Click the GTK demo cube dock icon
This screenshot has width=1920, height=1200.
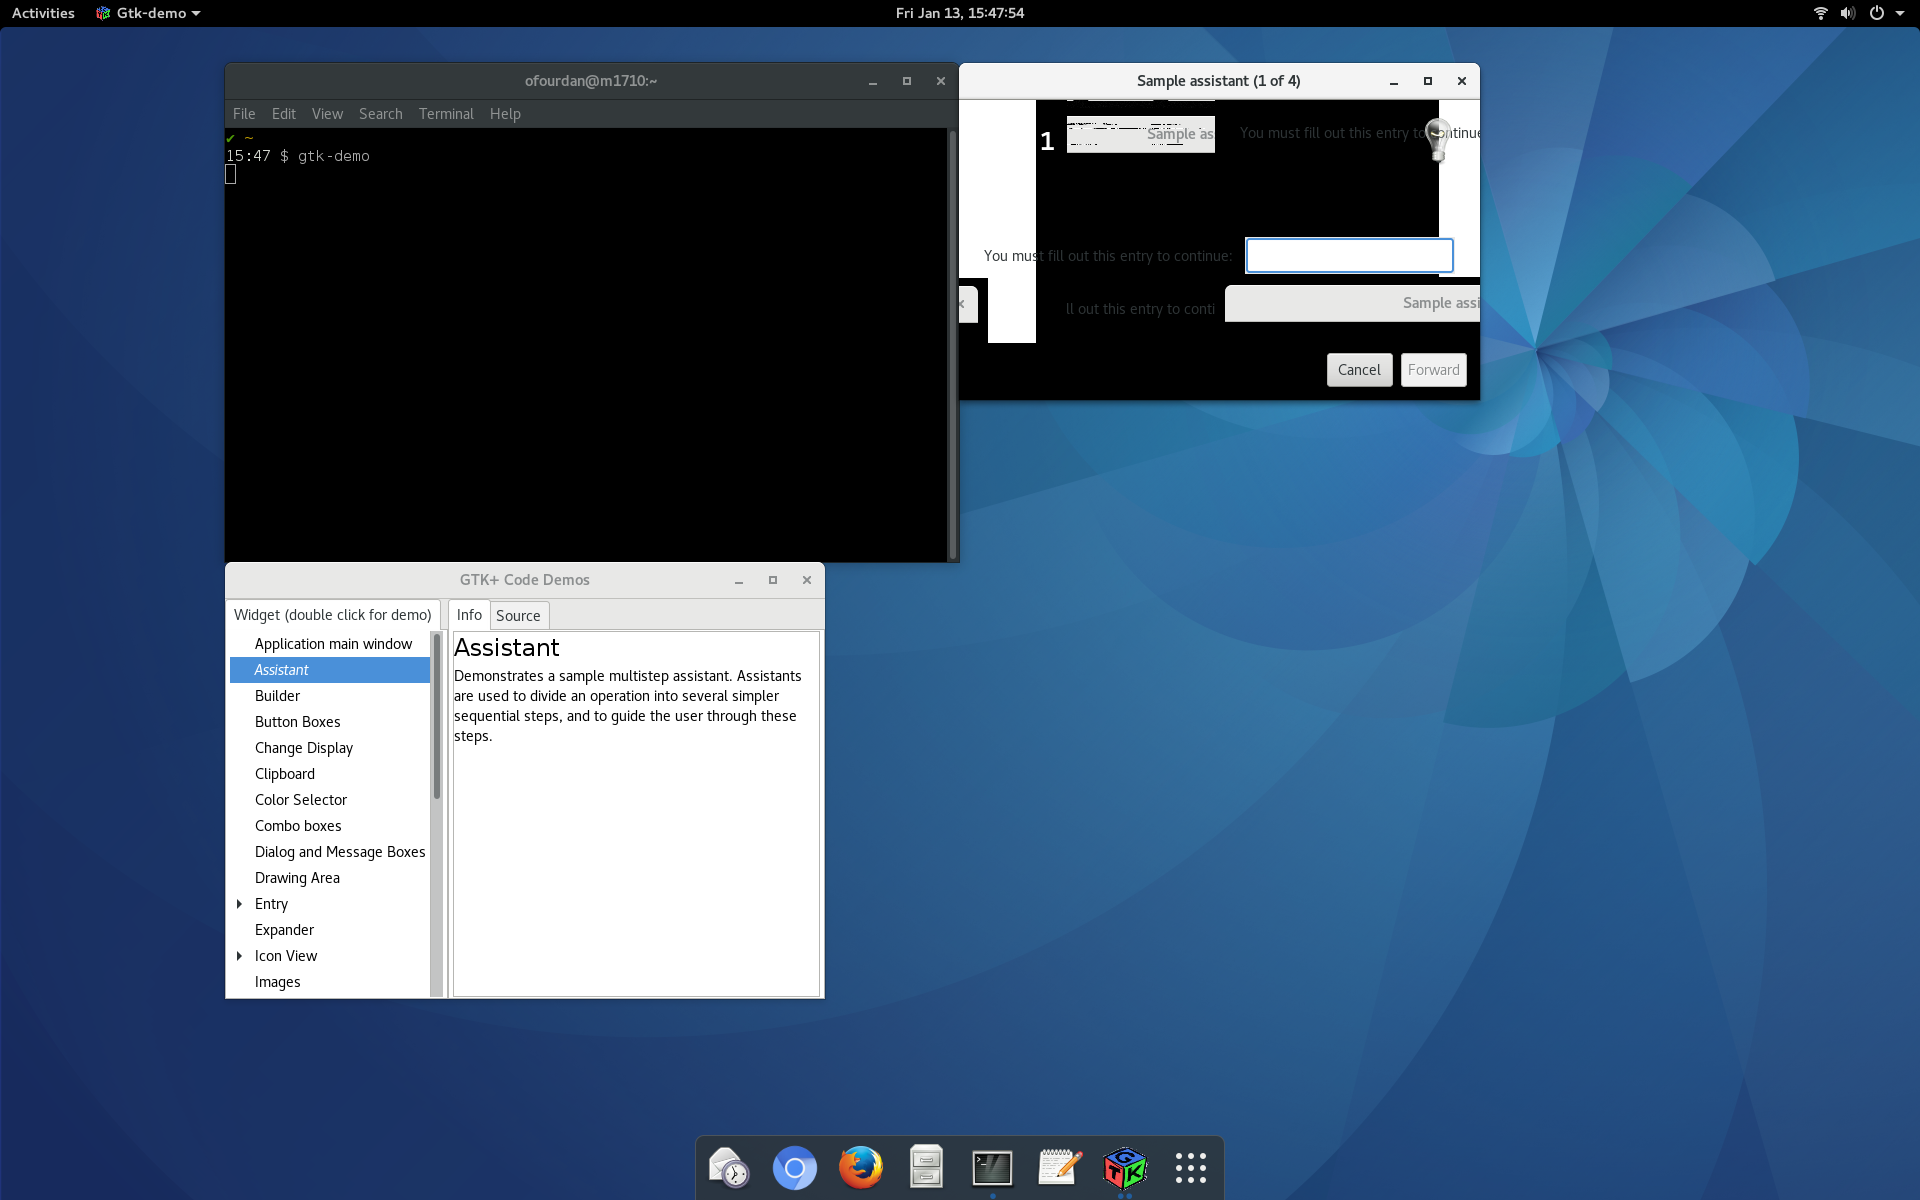click(1125, 1167)
